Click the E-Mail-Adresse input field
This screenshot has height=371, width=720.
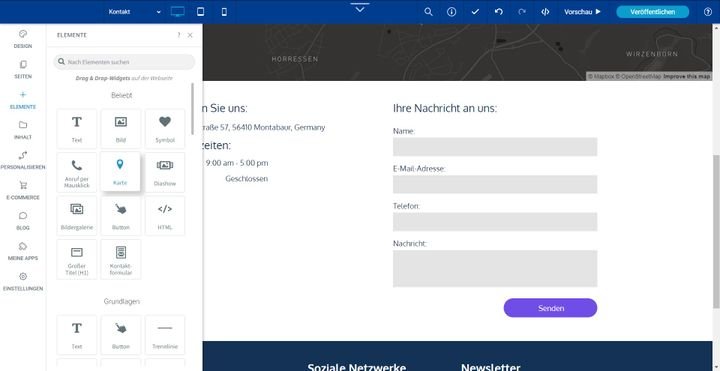pyautogui.click(x=495, y=184)
